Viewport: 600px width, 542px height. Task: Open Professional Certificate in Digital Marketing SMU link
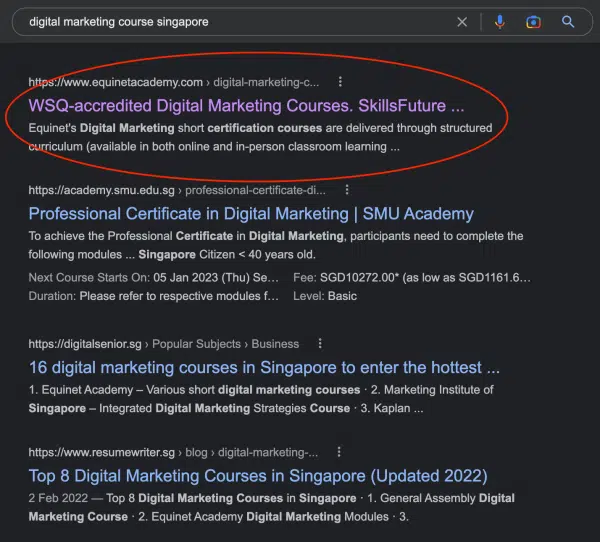251,214
